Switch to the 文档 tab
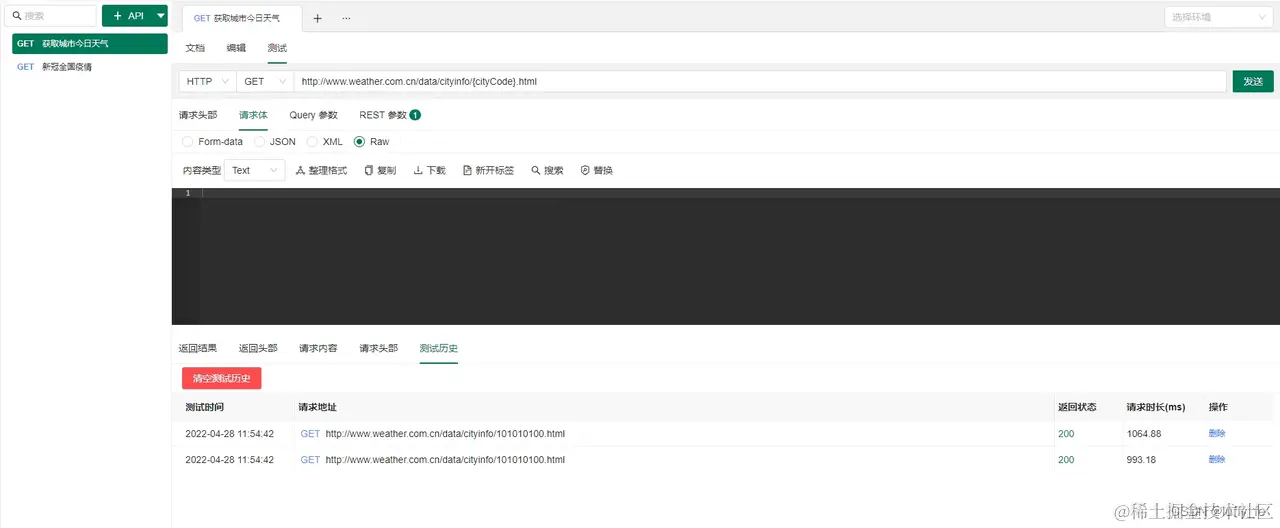This screenshot has height=528, width=1280. 195,48
